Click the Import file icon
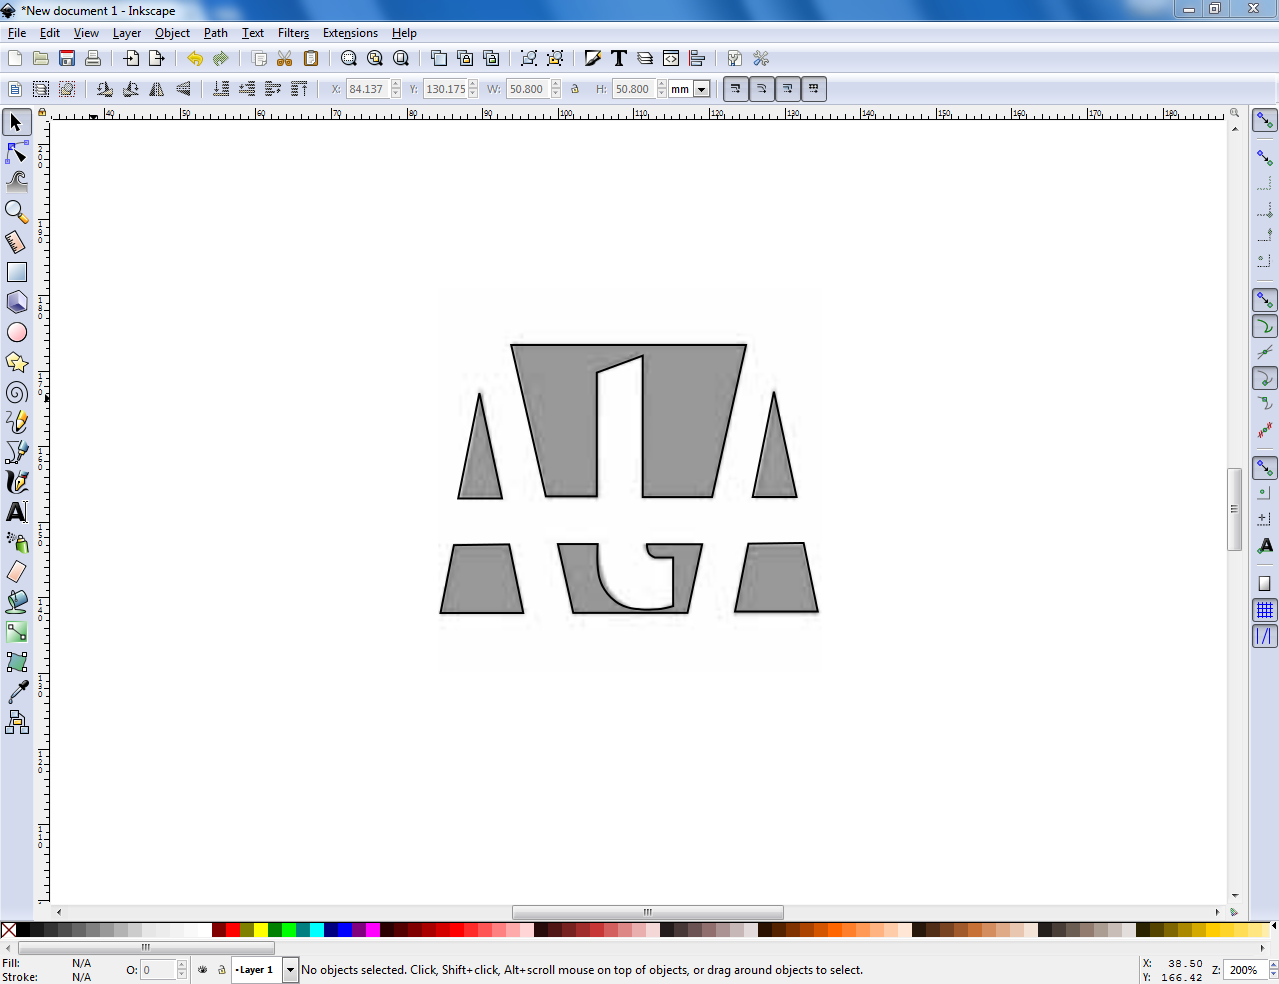This screenshot has width=1279, height=984. [x=131, y=58]
